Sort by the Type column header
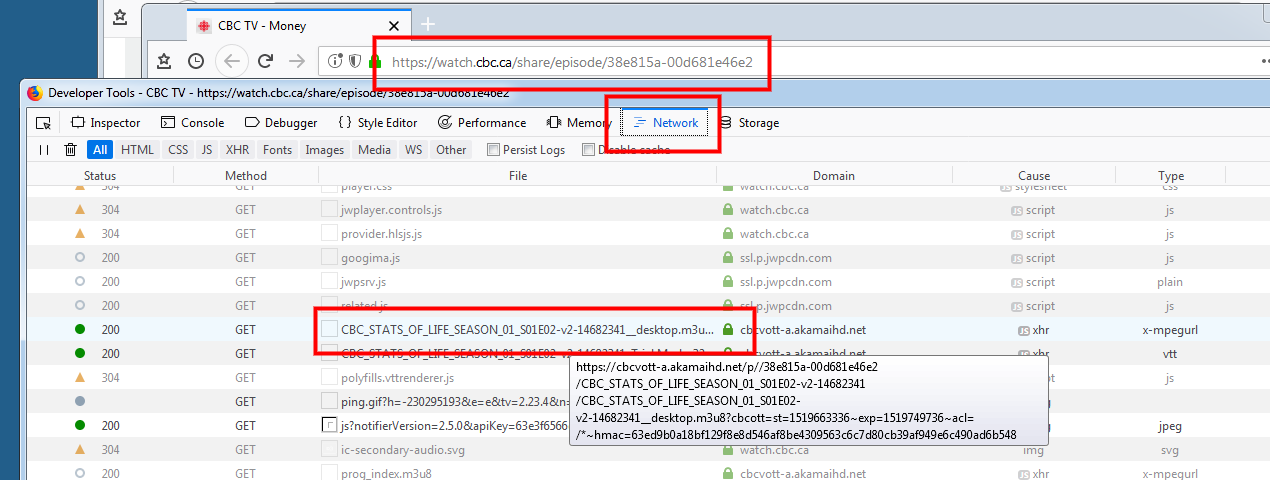Viewport: 1270px width, 480px height. [1171, 175]
